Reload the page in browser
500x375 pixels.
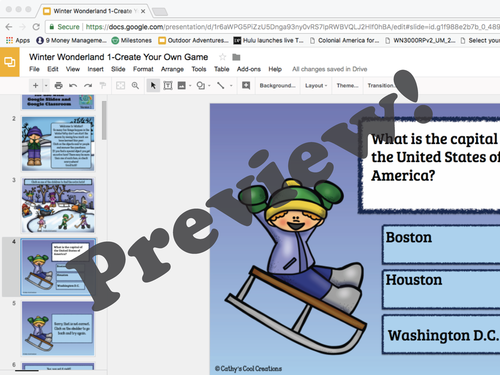(x=36, y=27)
